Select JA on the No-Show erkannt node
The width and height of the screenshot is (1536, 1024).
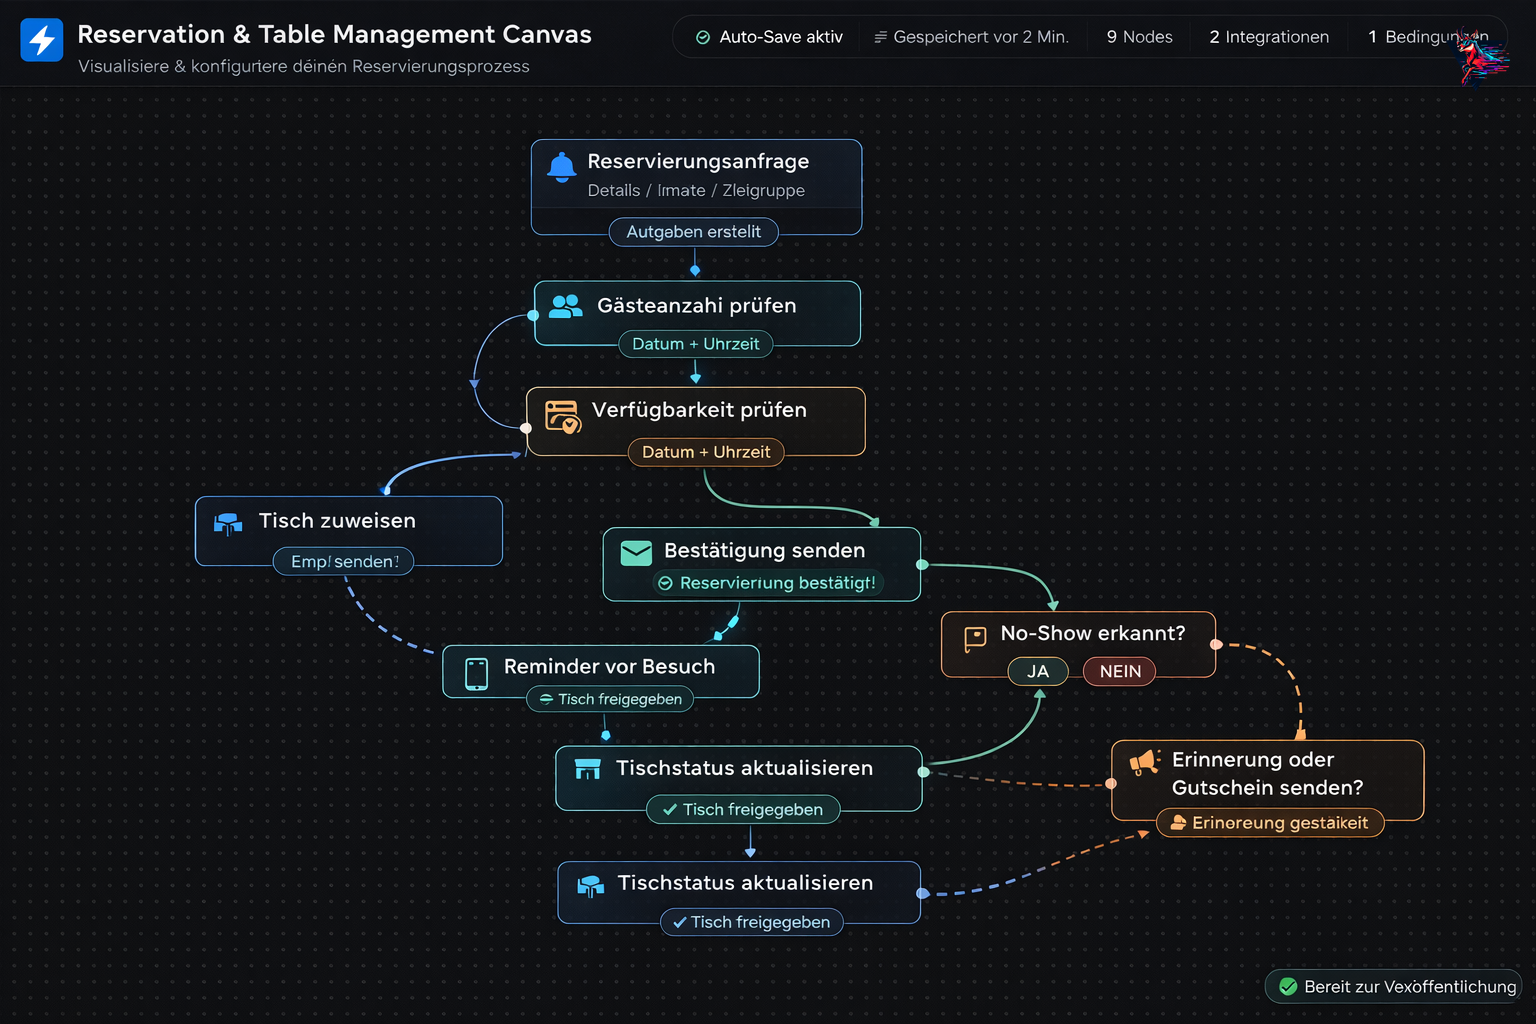pyautogui.click(x=1038, y=671)
